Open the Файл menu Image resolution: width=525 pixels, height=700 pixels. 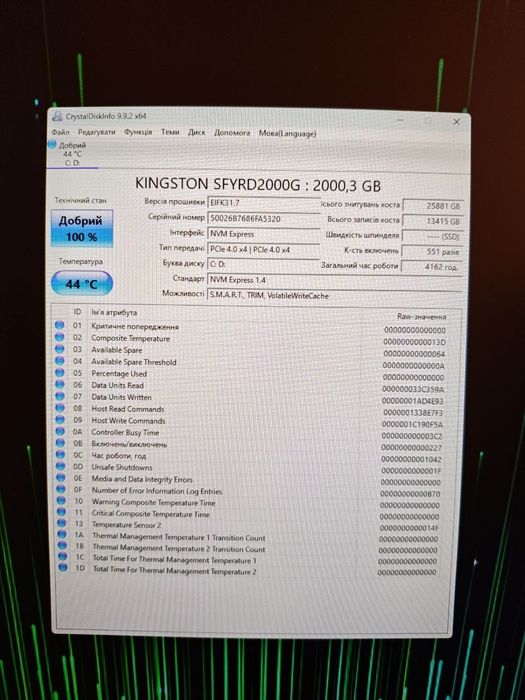(60, 132)
